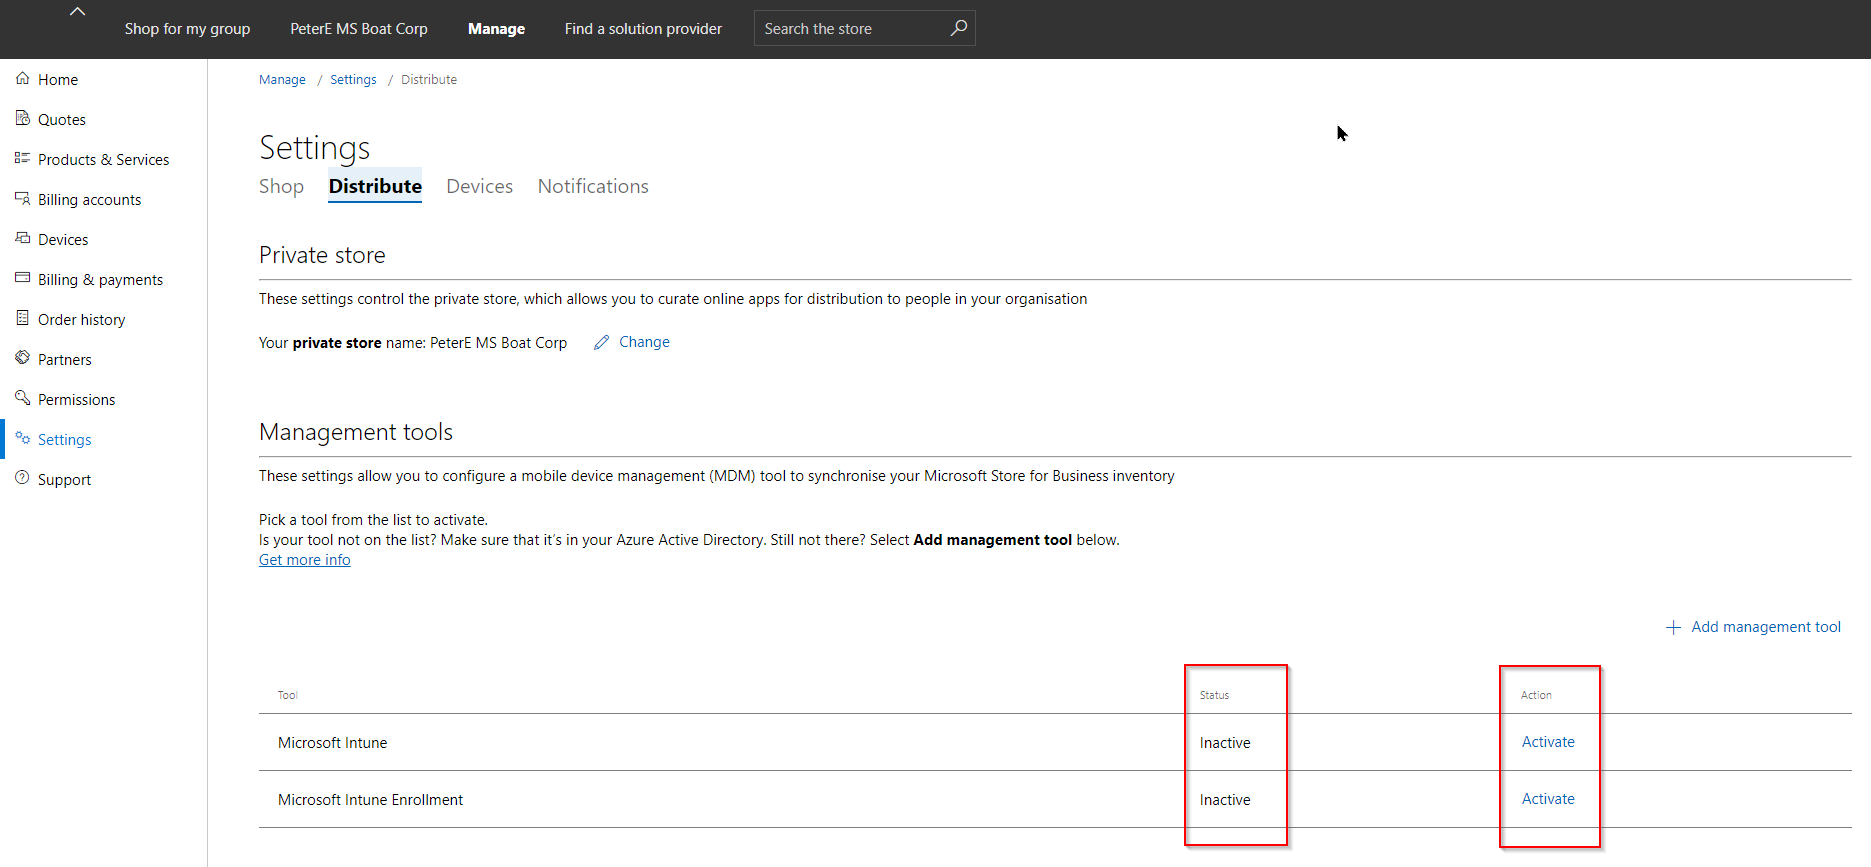Click the Private store heading
The height and width of the screenshot is (867, 1871).
(x=322, y=255)
